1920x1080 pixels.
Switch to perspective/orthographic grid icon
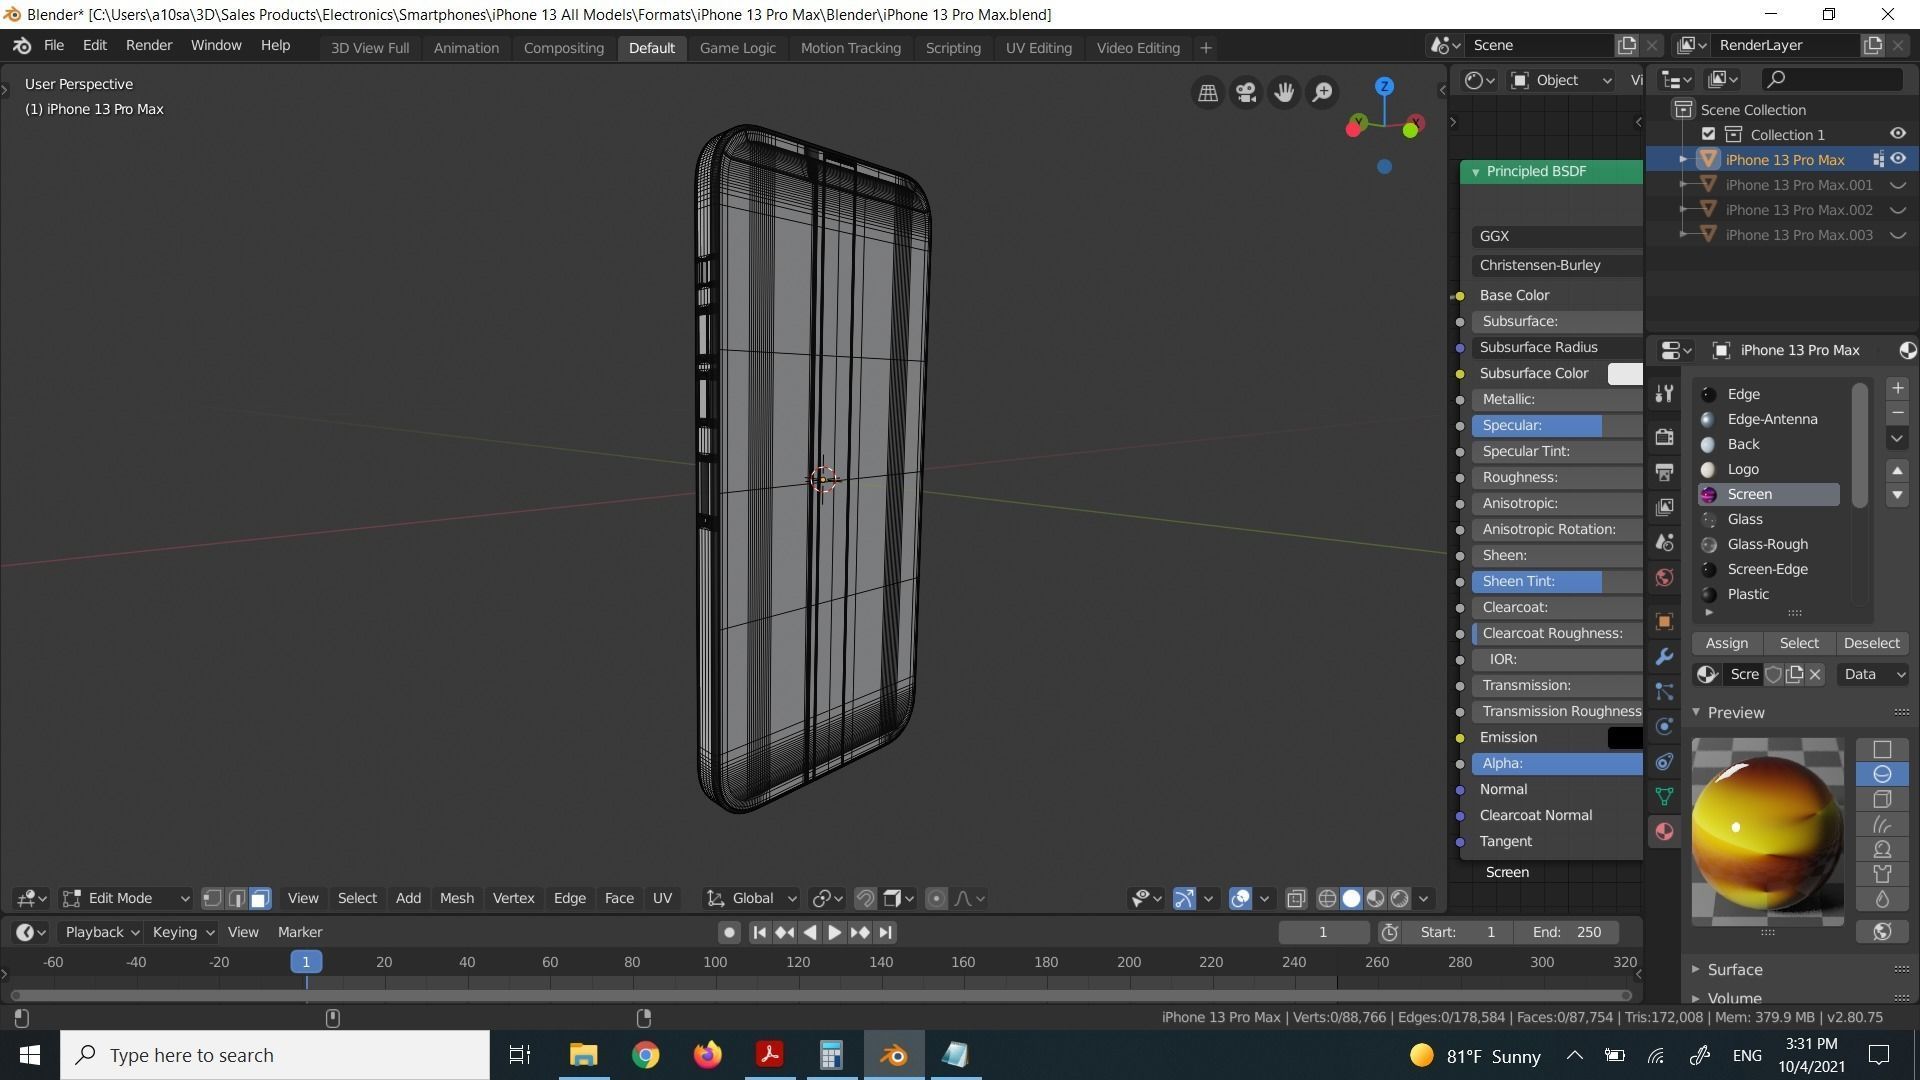[x=1208, y=93]
